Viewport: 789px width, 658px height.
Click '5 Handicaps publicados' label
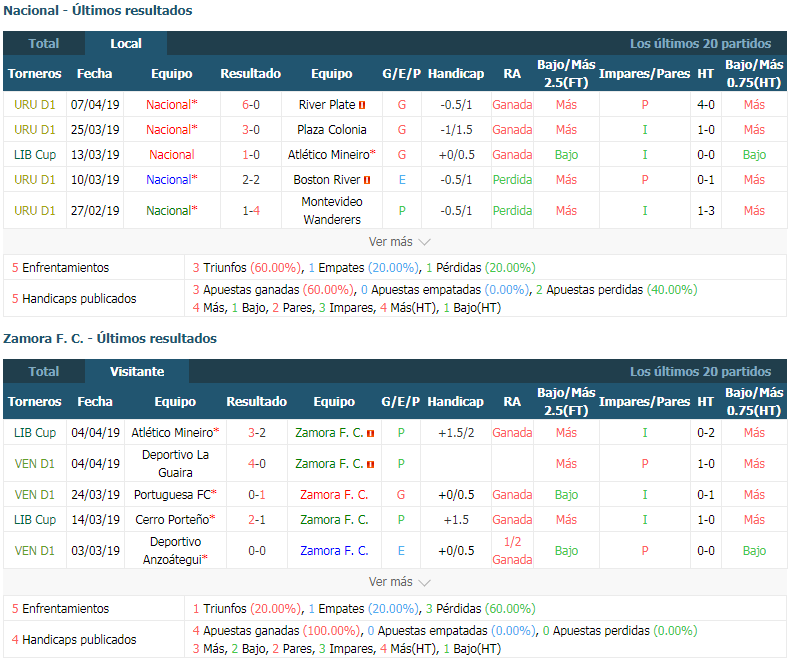[74, 299]
